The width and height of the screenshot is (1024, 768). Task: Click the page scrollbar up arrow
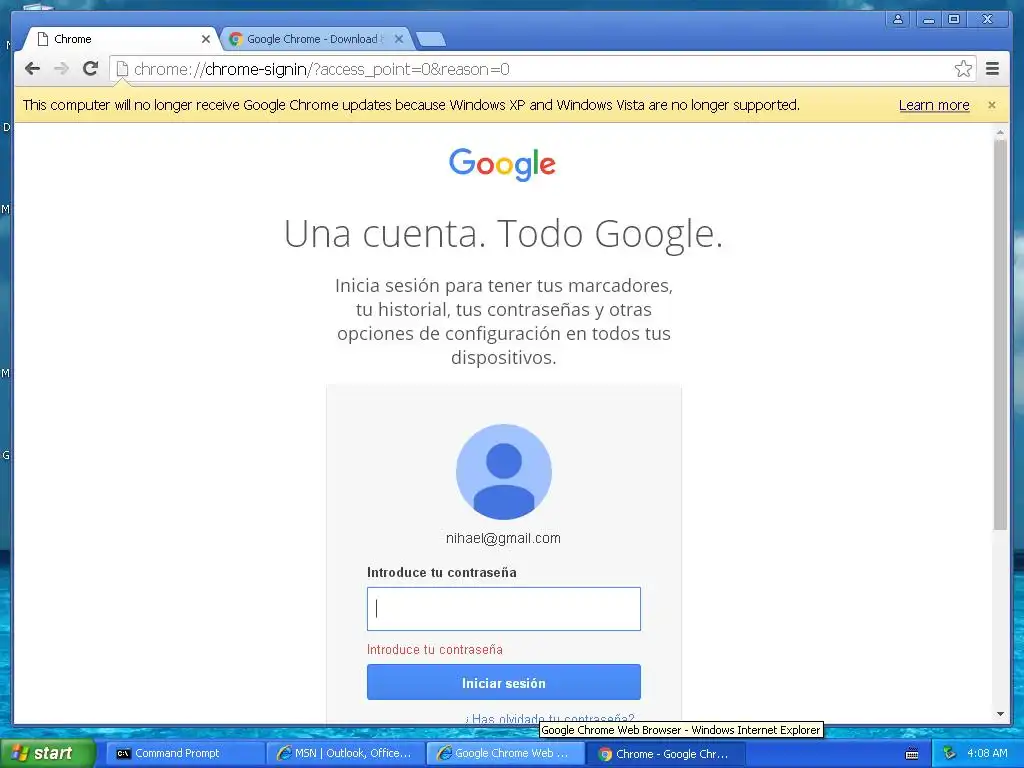(x=1000, y=133)
